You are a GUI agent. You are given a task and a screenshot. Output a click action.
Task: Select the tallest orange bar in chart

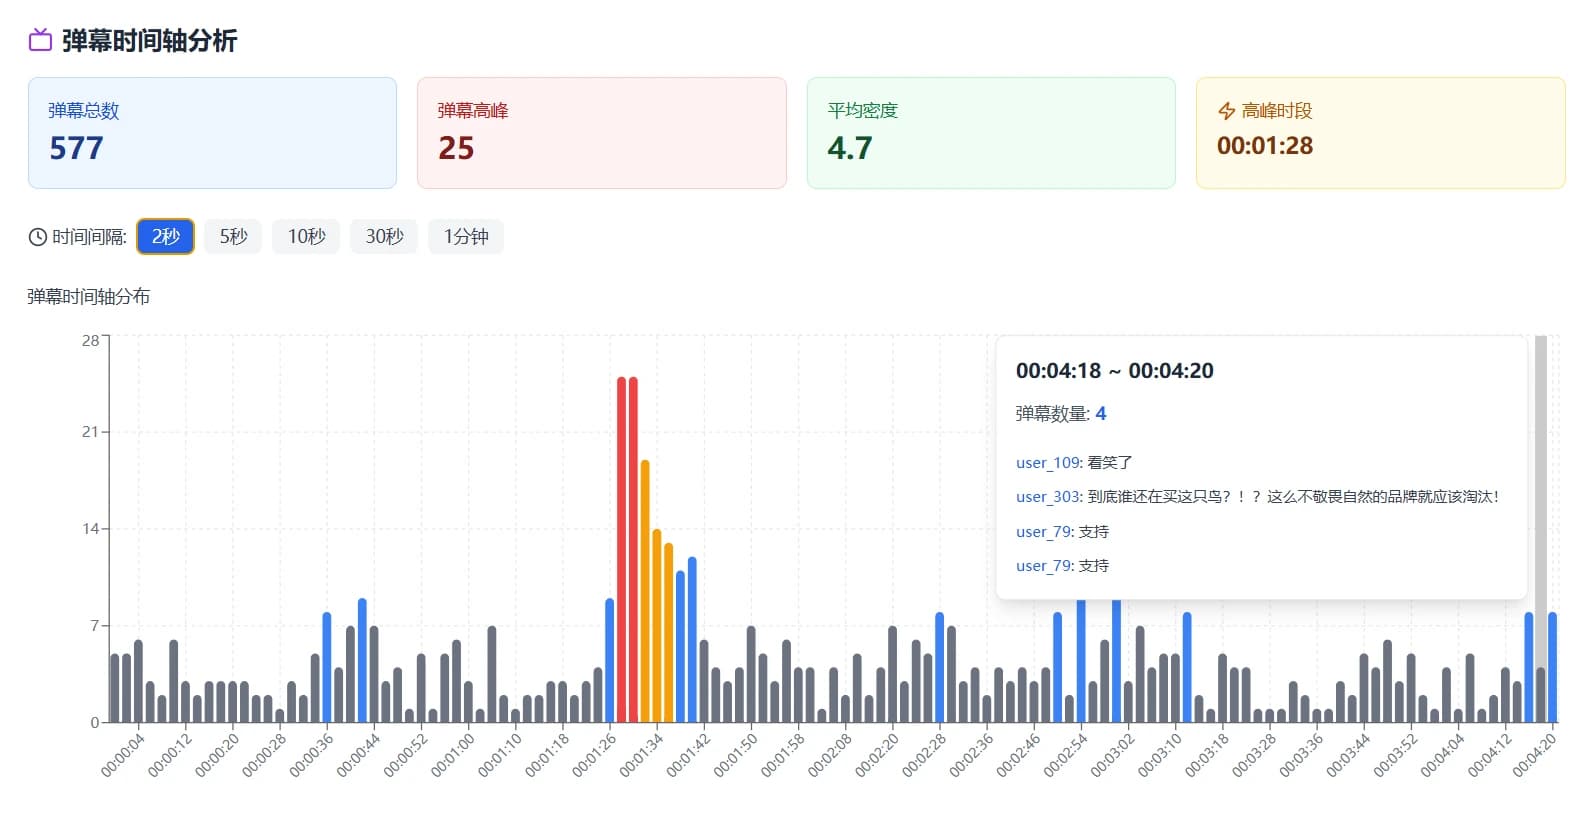tap(645, 590)
